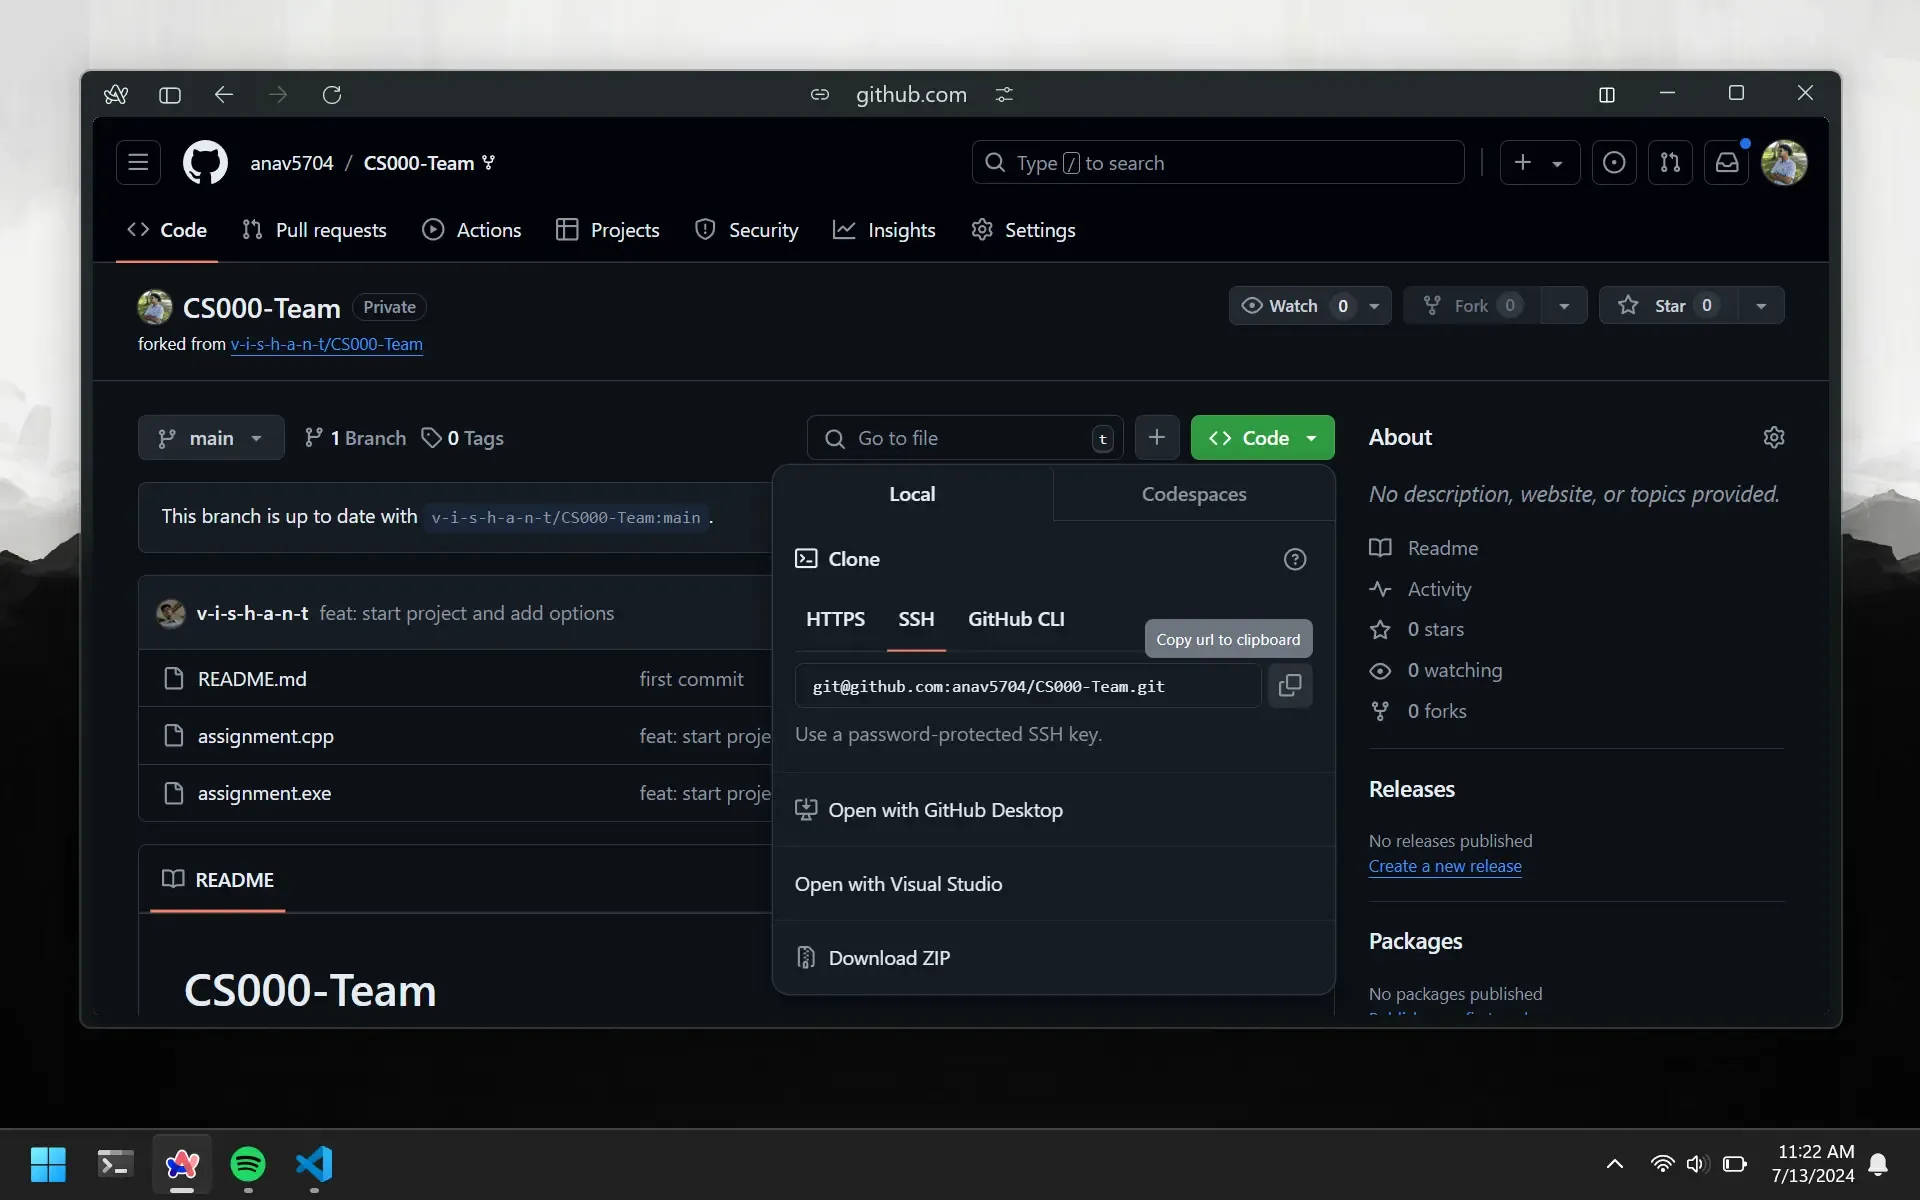The image size is (1920, 1200).
Task: Open the user profile avatar menu
Action: [1784, 162]
